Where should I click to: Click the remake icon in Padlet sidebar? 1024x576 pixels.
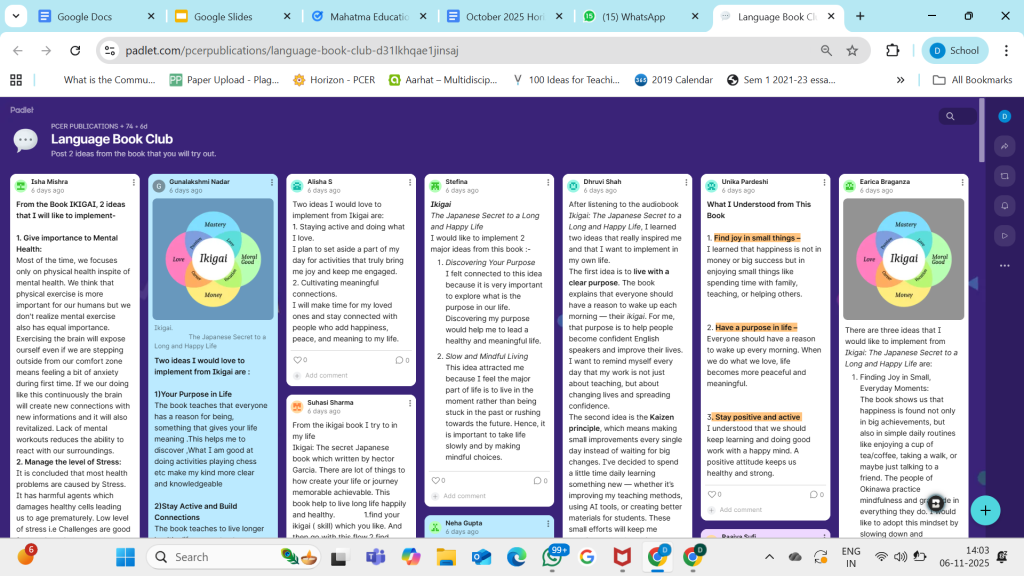(x=1004, y=176)
